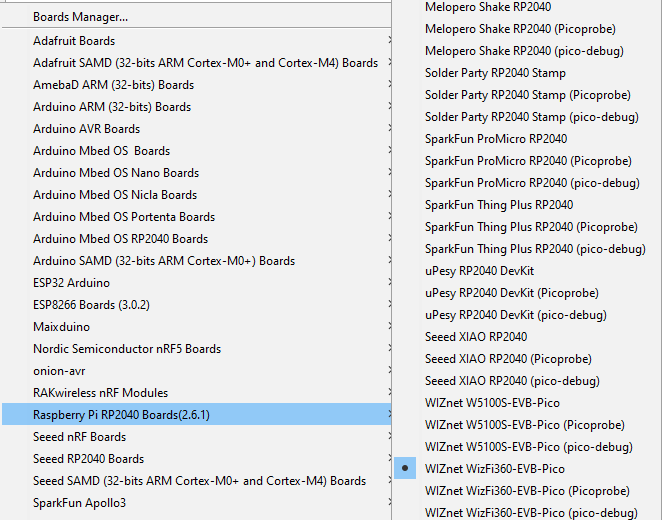This screenshot has height=520, width=665.
Task: Expand Nordic Semiconductor nRF5 Boards
Action: coord(196,349)
